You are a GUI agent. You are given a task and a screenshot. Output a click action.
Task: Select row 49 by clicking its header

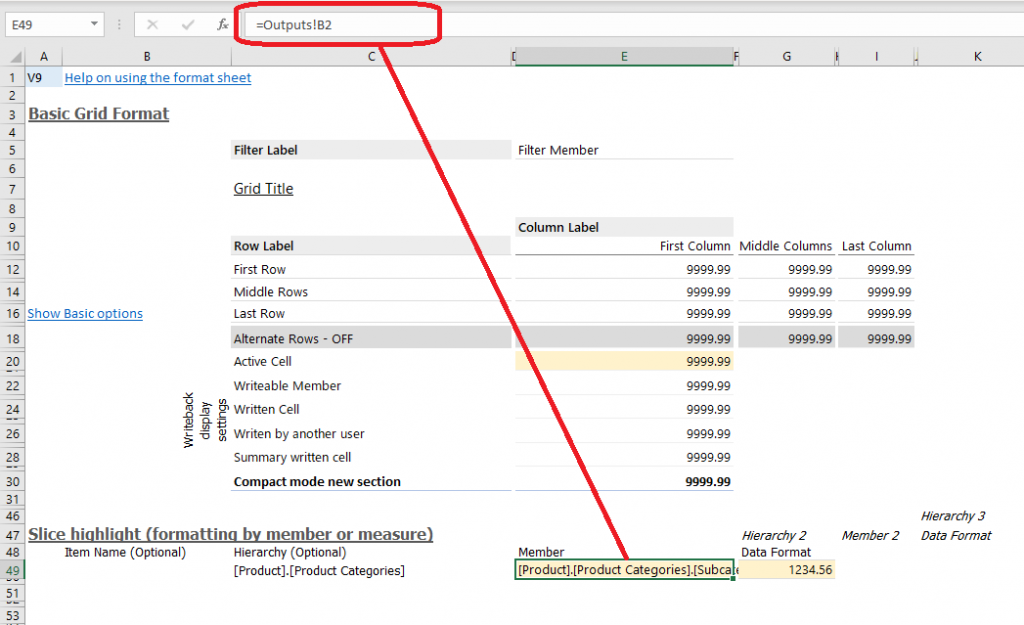tap(11, 568)
